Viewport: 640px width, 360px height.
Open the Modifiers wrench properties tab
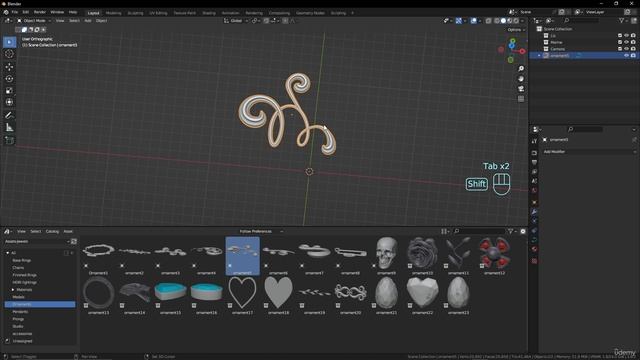[534, 211]
